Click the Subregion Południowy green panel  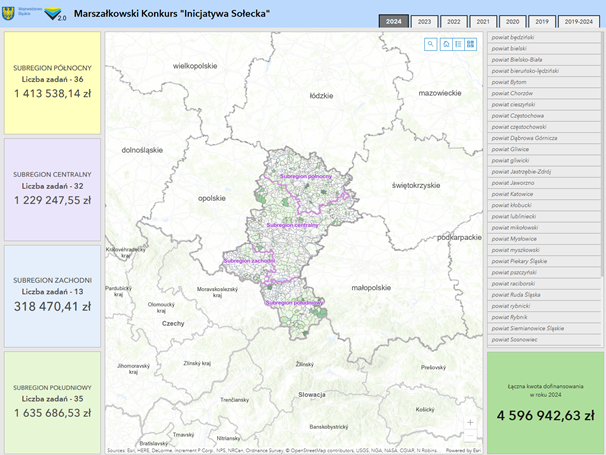52,399
